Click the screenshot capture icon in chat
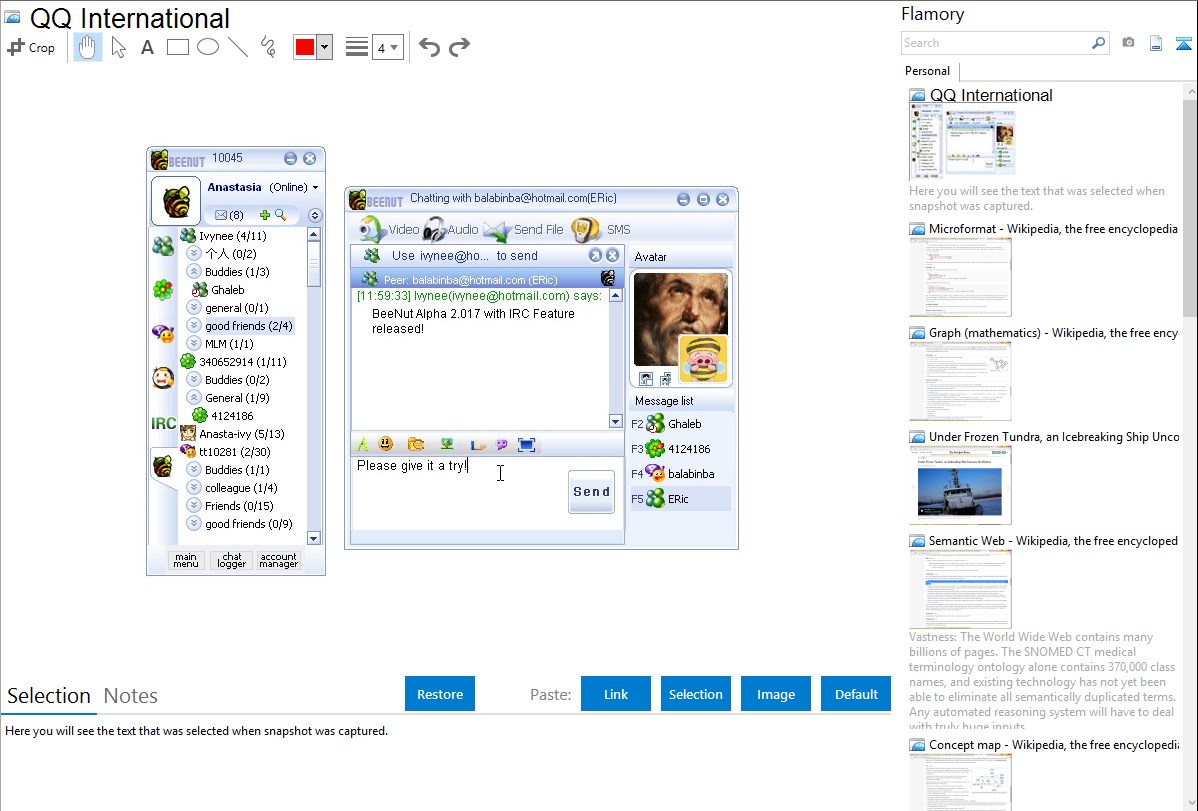 click(526, 444)
